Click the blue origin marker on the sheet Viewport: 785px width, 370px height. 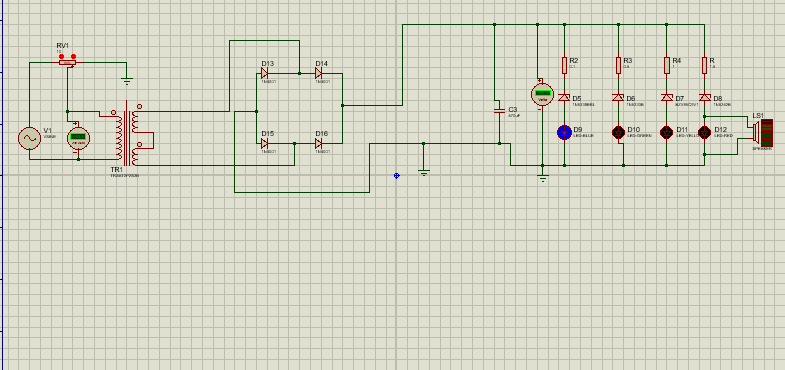point(397,176)
